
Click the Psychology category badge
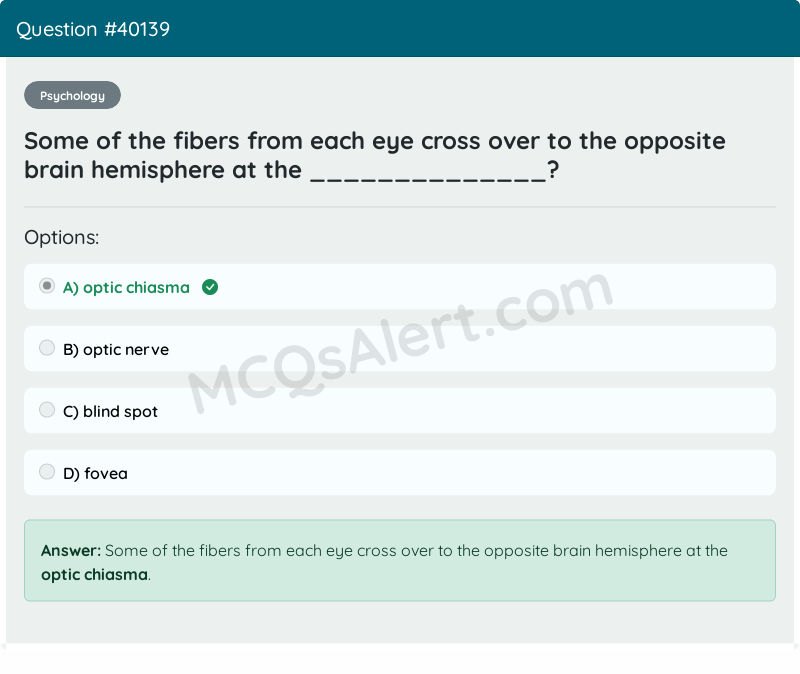click(x=72, y=95)
